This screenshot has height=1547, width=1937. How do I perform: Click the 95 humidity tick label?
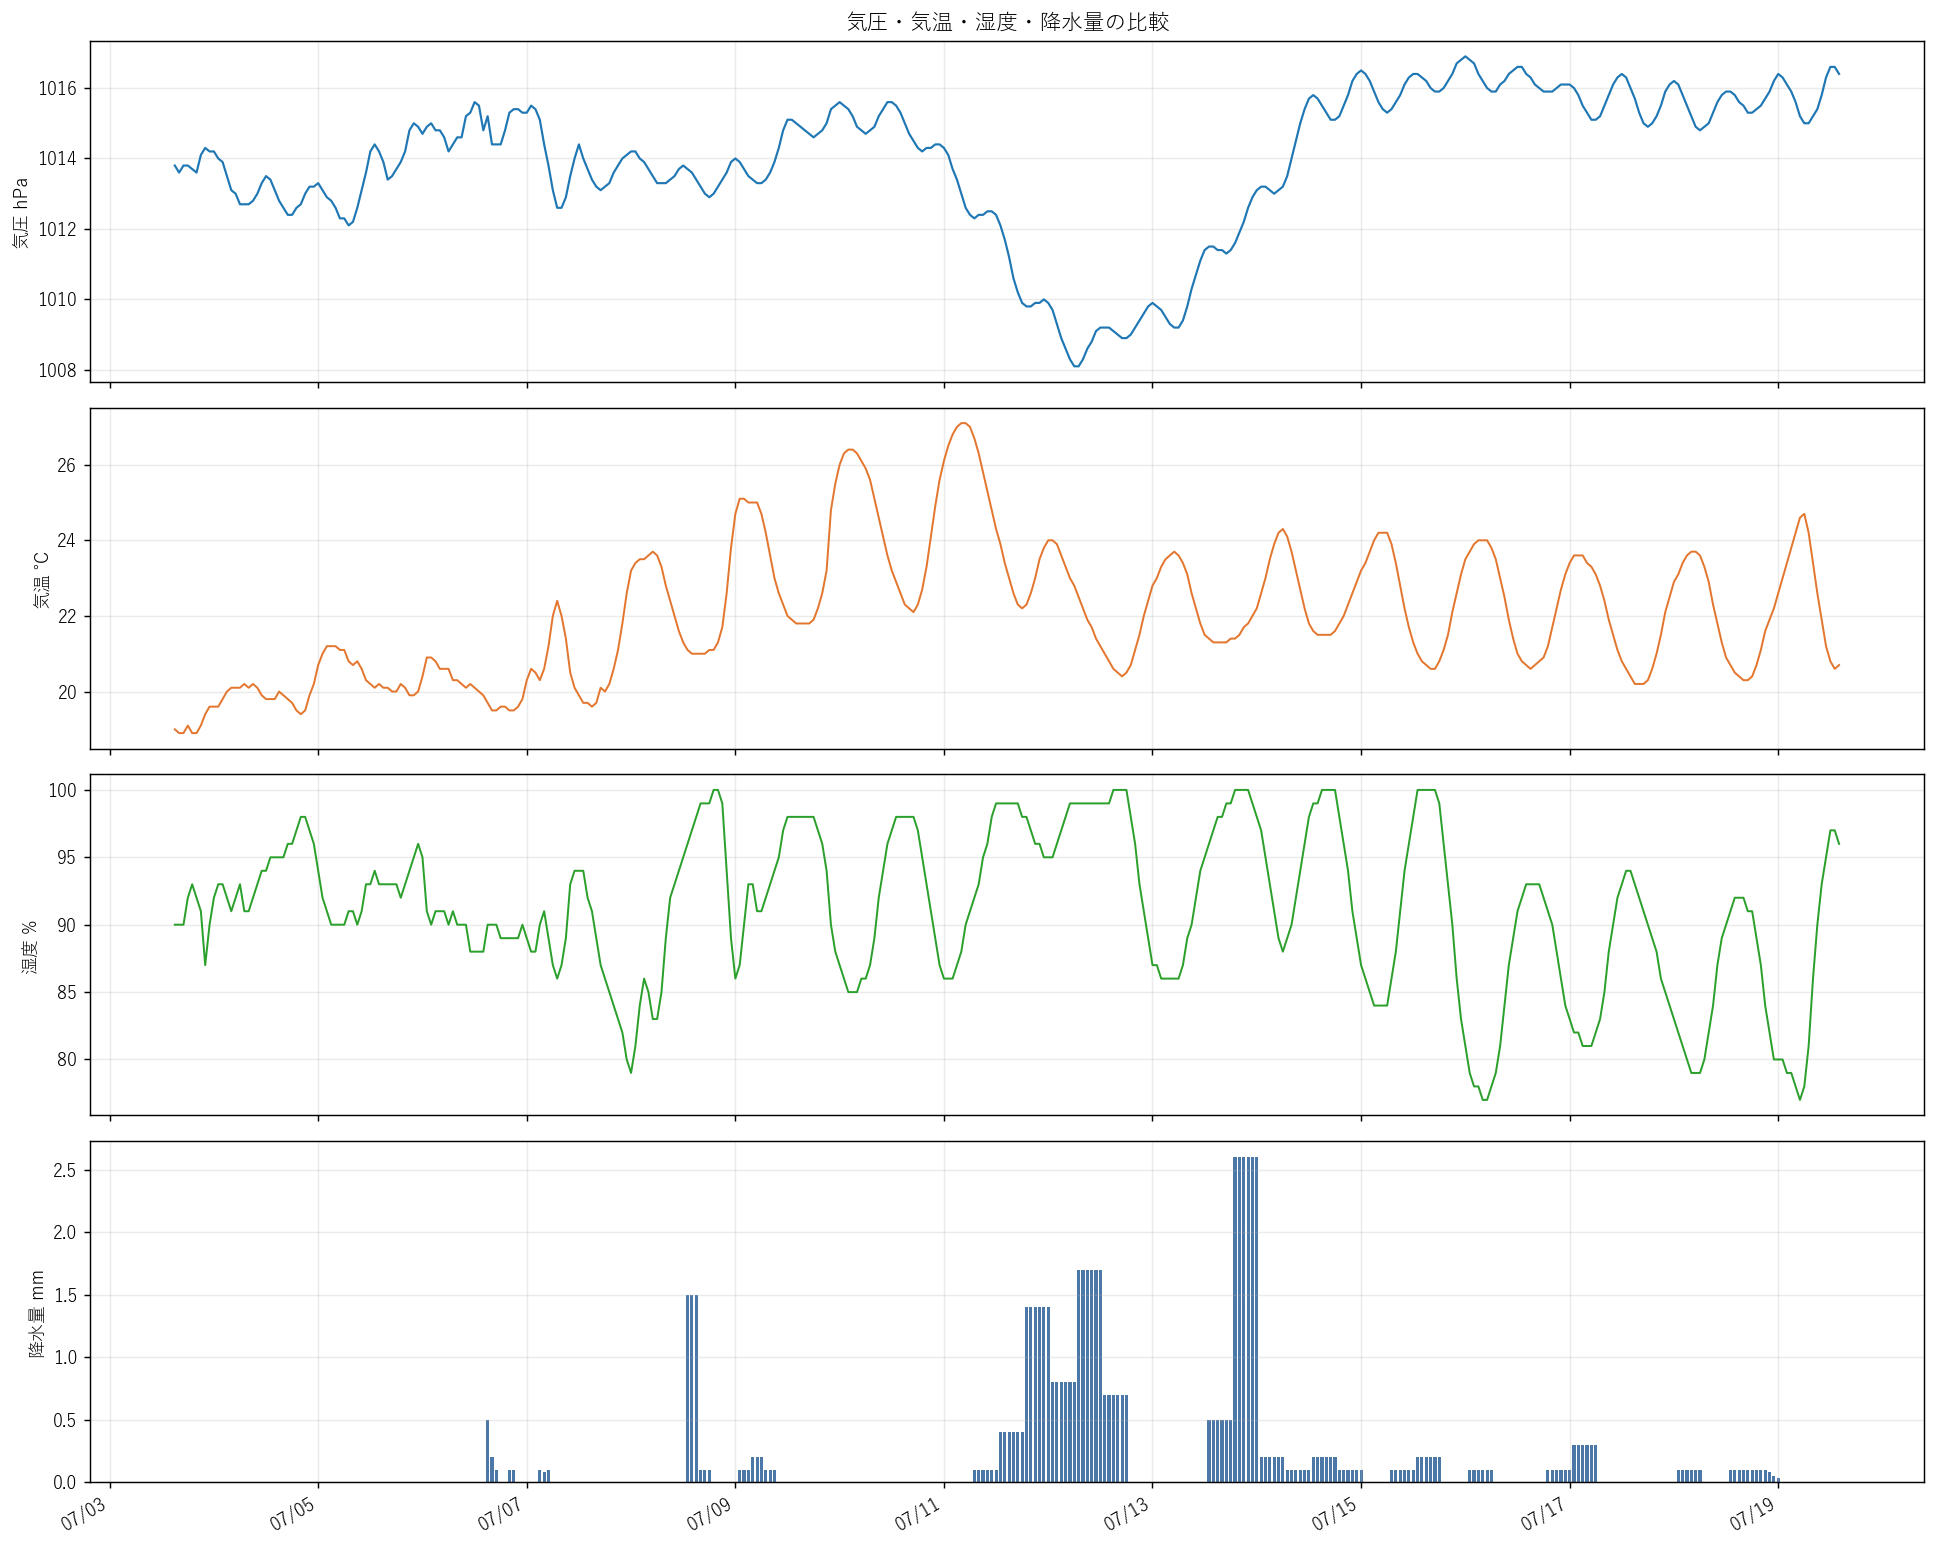click(x=67, y=858)
